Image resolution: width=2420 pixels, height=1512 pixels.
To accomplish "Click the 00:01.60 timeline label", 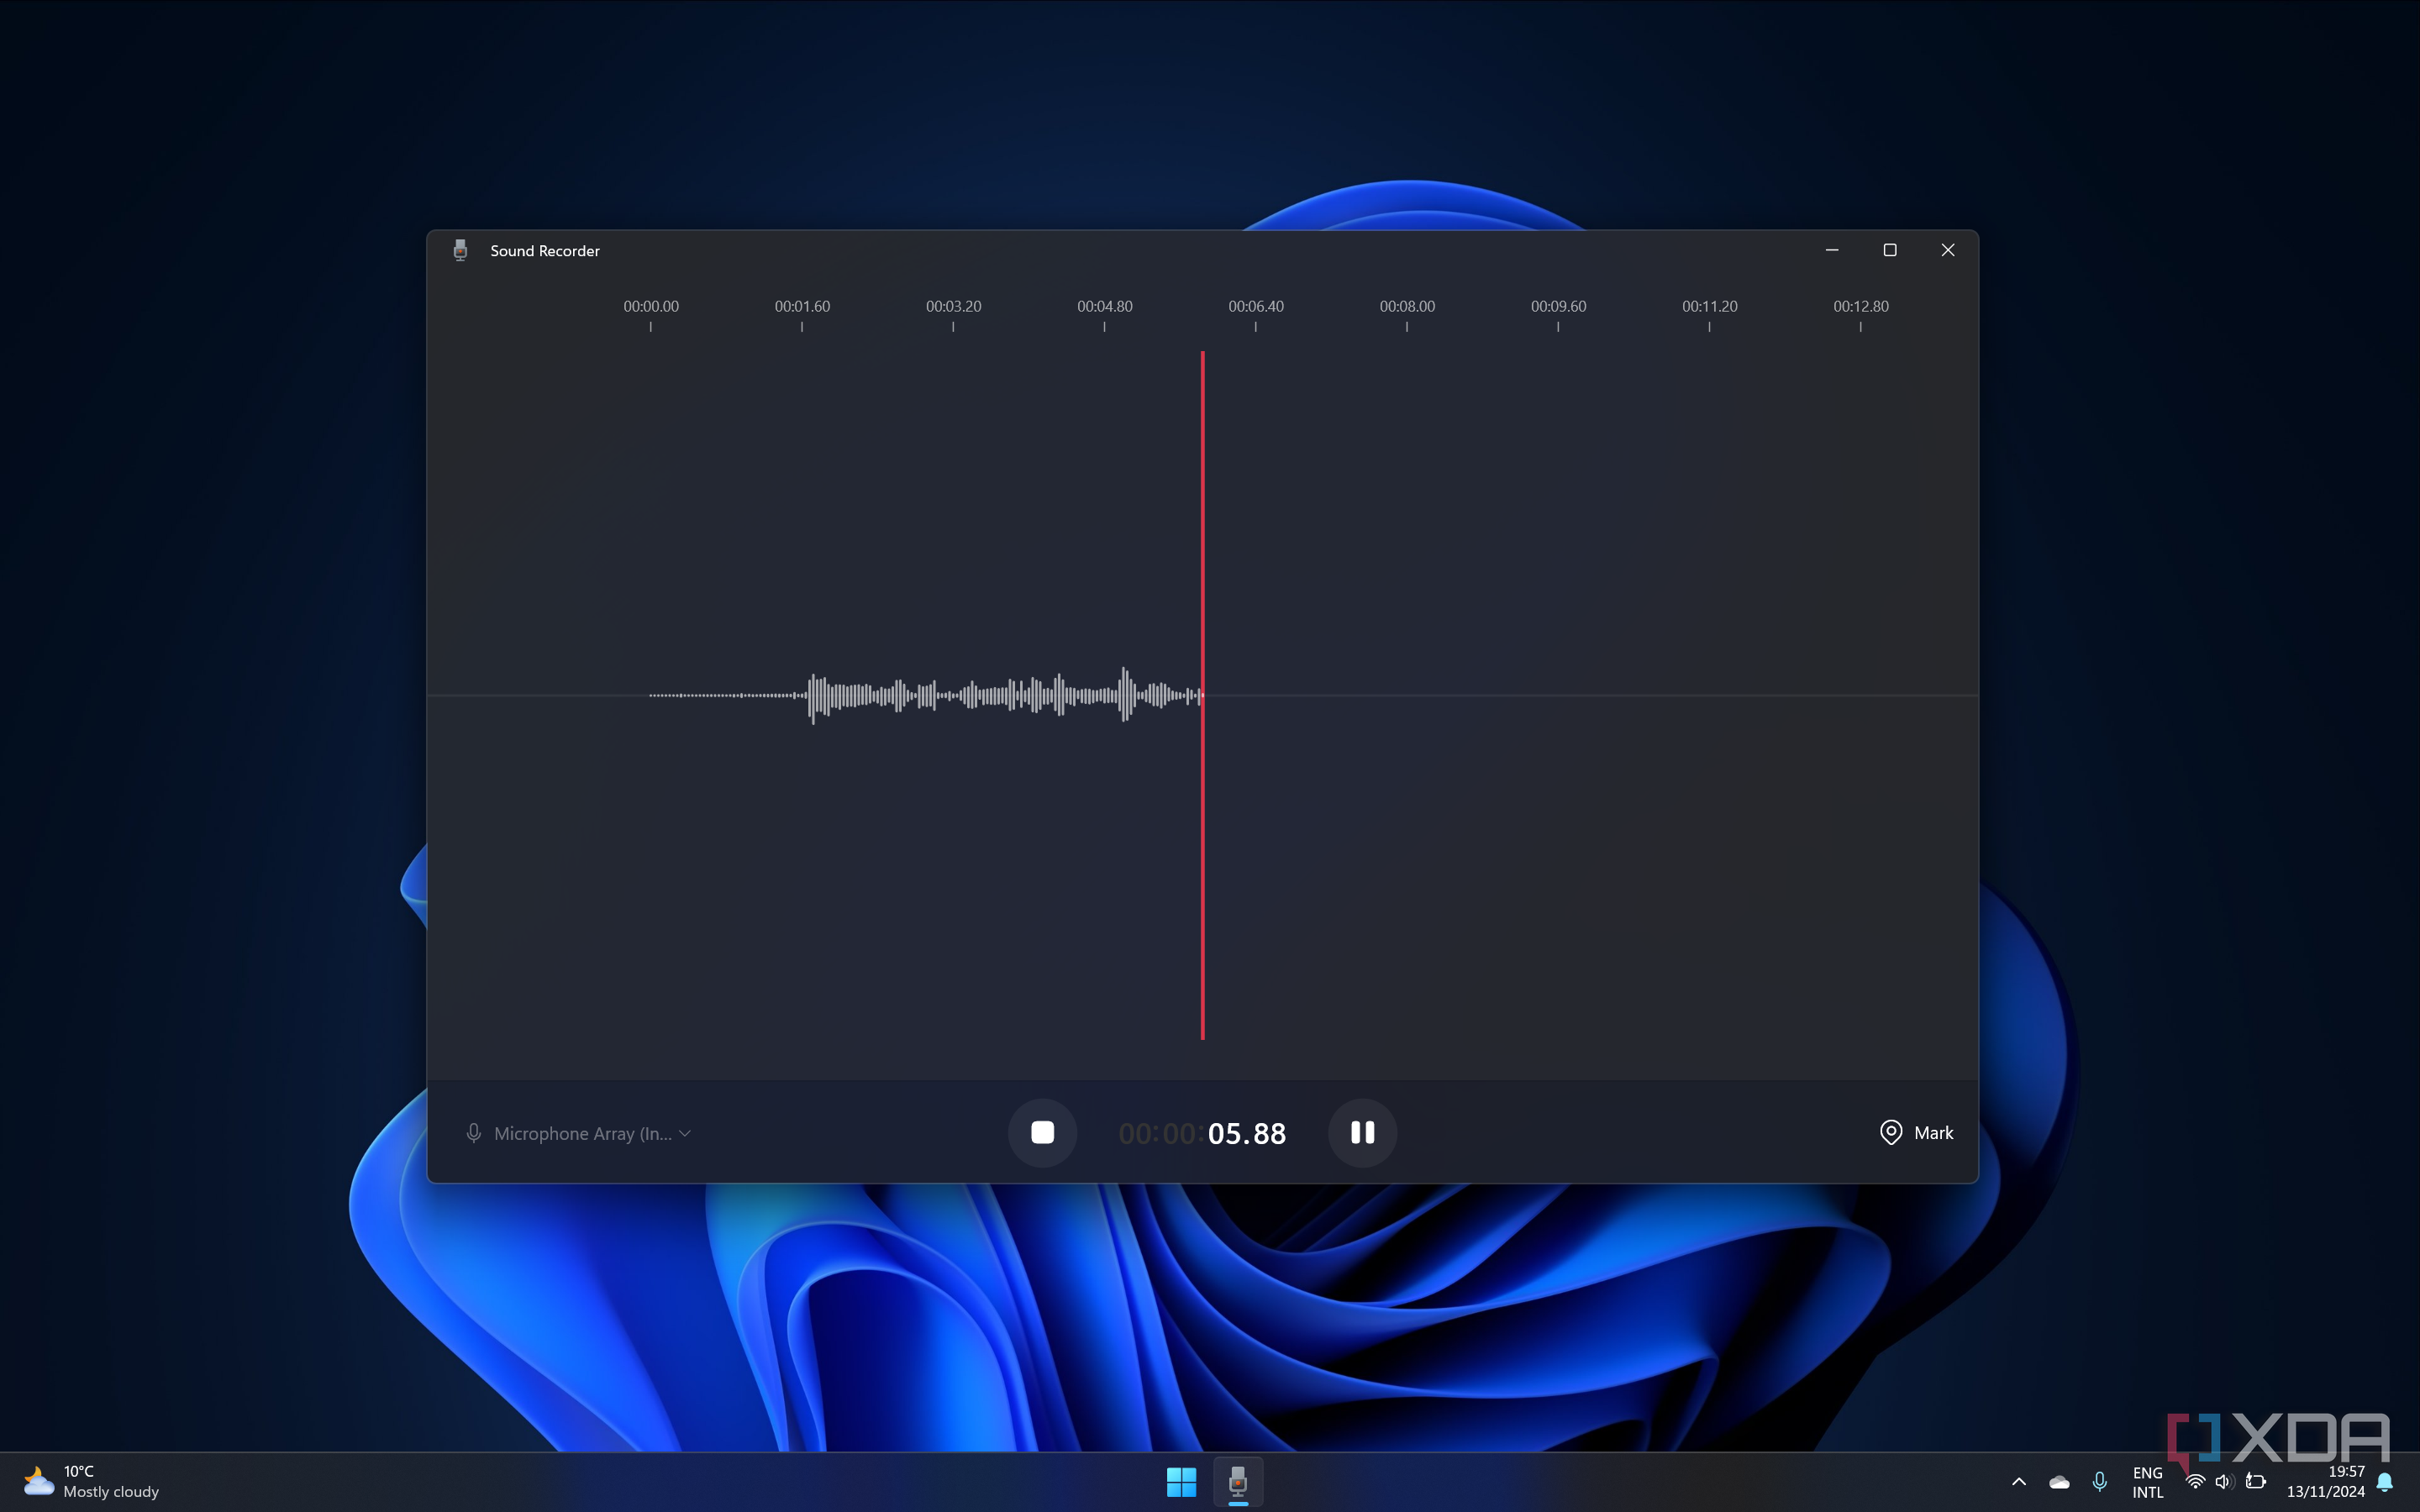I will (802, 306).
